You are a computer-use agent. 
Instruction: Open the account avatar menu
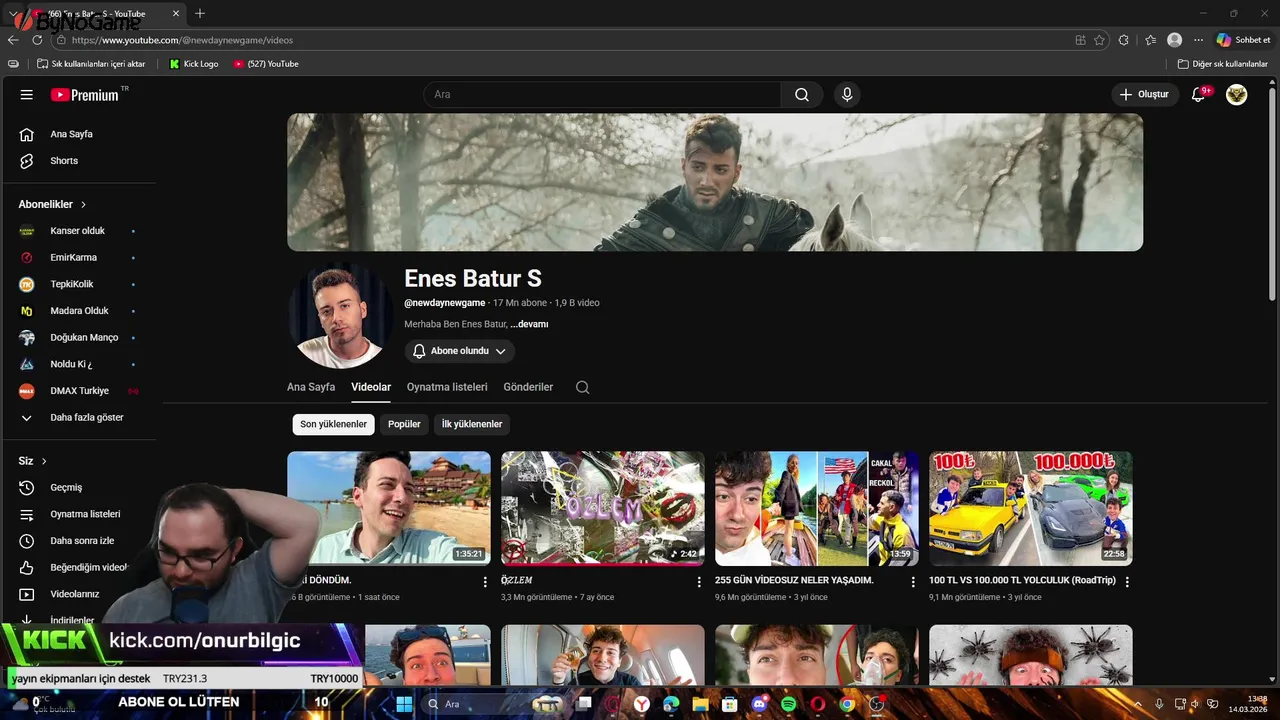pos(1237,94)
